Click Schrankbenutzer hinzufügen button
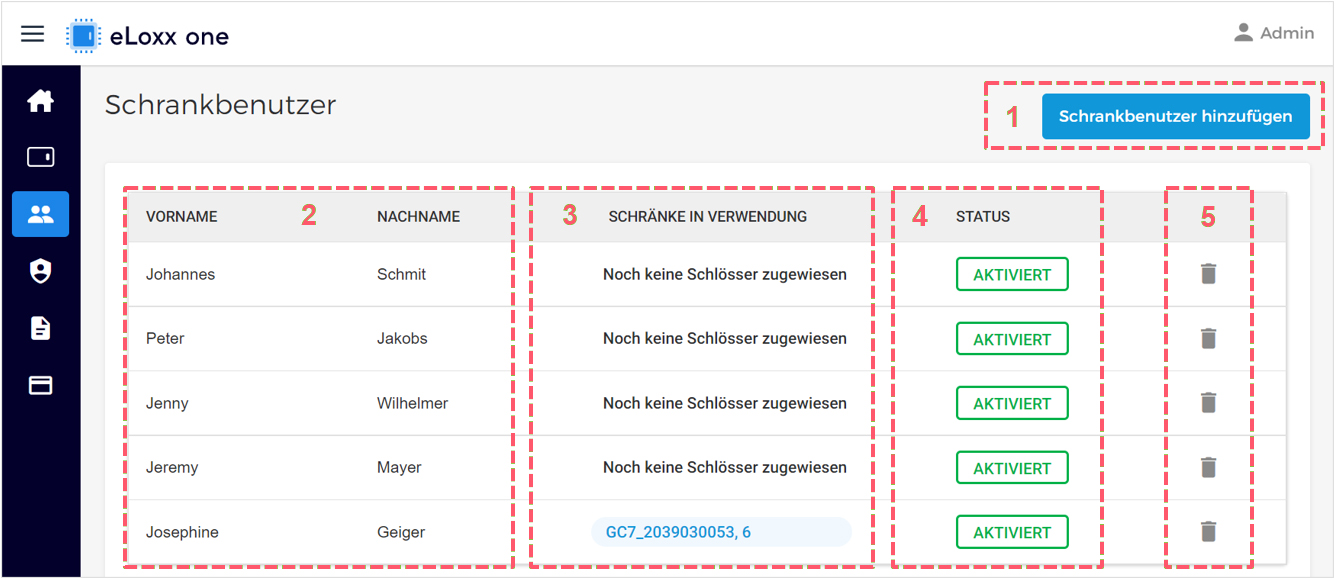The width and height of the screenshot is (1335, 580). (1175, 116)
